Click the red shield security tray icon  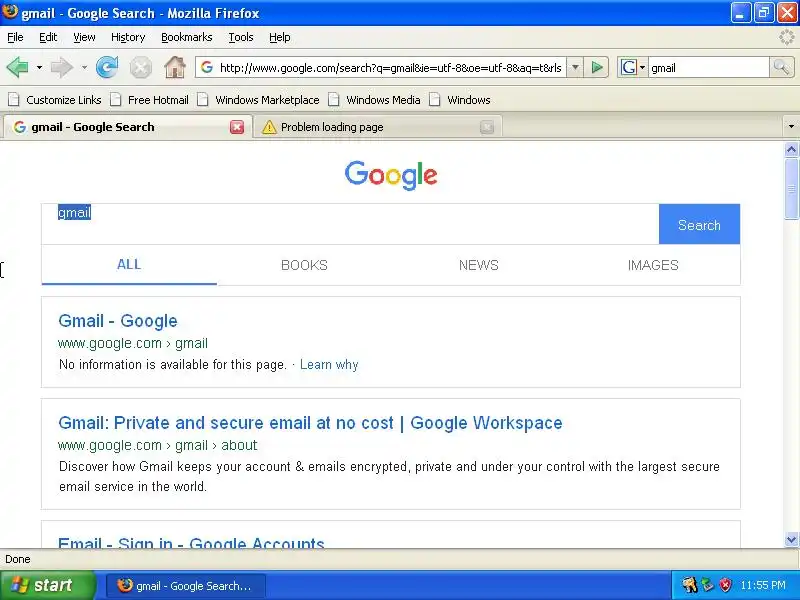tap(725, 585)
